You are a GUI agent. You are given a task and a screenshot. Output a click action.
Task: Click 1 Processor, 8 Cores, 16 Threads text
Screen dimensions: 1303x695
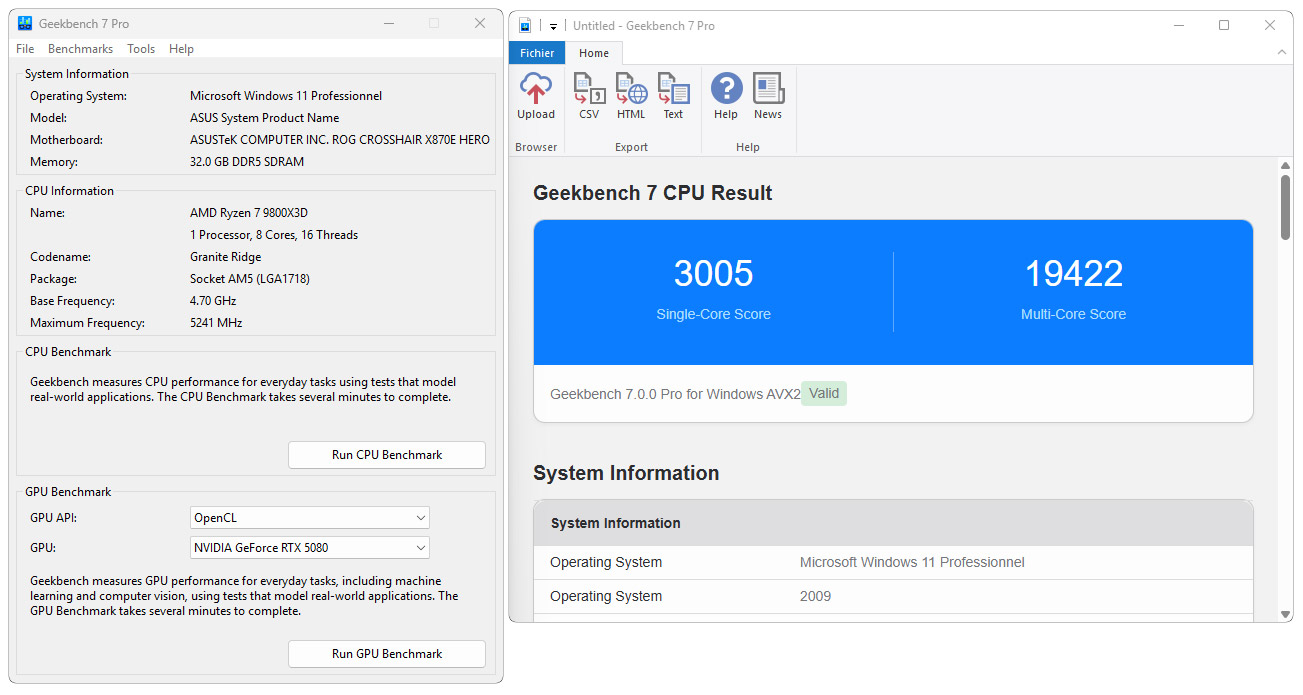pyautogui.click(x=274, y=235)
